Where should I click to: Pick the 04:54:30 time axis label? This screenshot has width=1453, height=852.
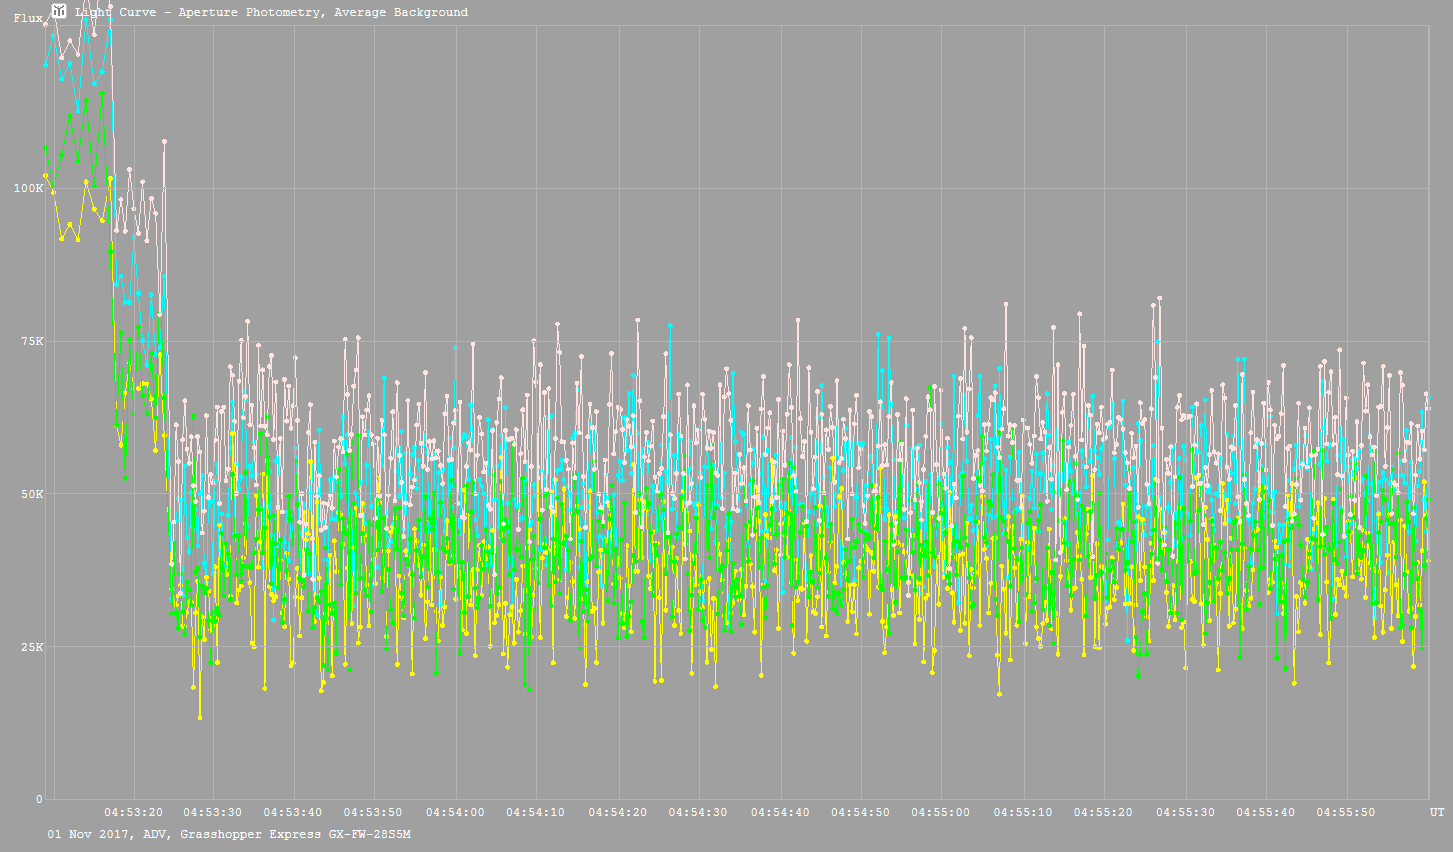point(698,813)
